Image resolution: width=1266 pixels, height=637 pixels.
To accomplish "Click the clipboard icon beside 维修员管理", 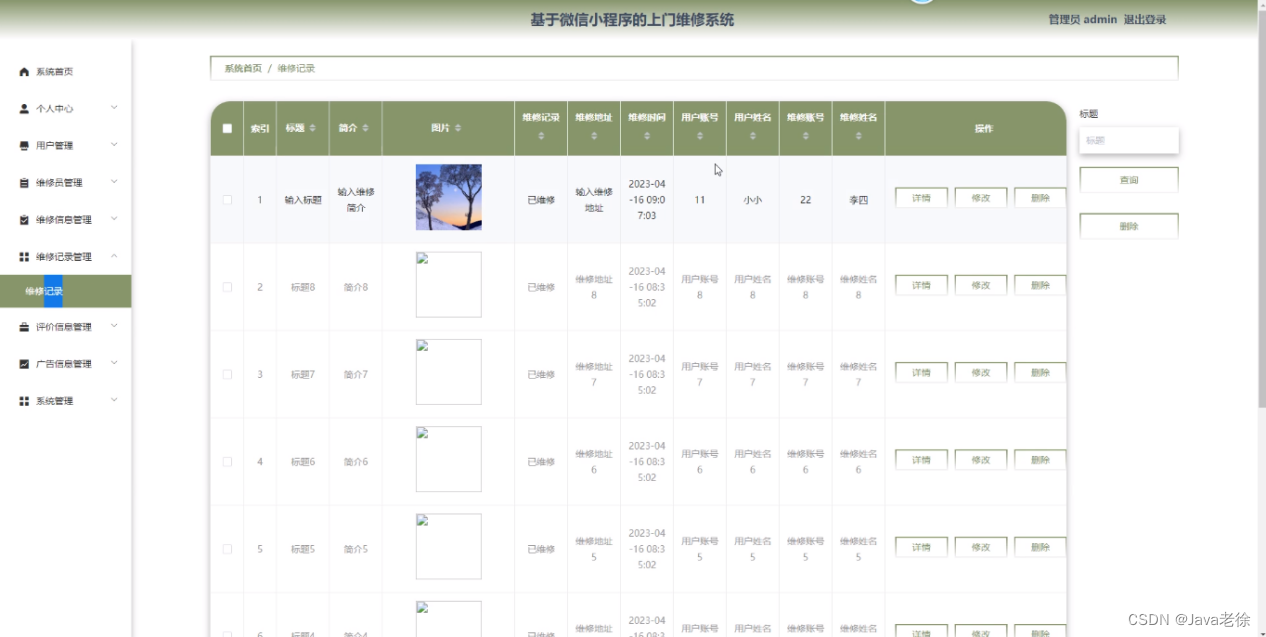I will (x=24, y=183).
